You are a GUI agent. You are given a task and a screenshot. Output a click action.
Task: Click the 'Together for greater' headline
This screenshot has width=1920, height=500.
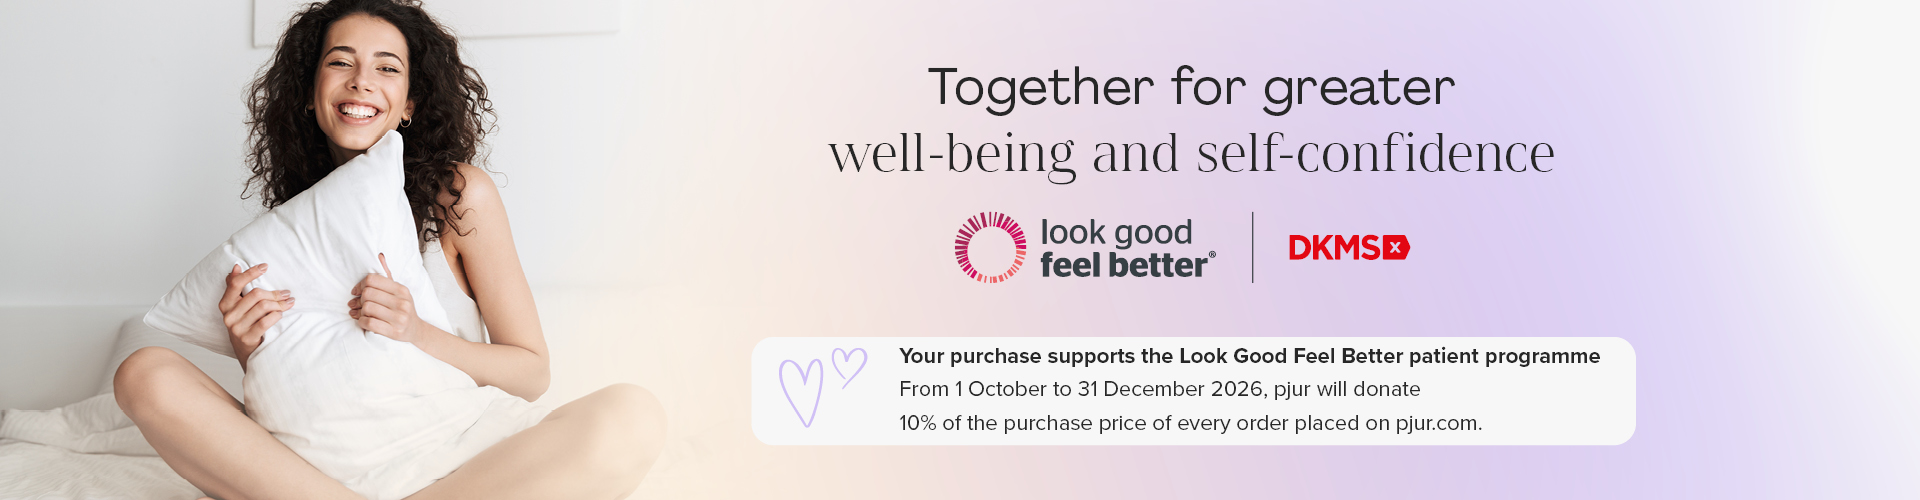tap(1191, 88)
